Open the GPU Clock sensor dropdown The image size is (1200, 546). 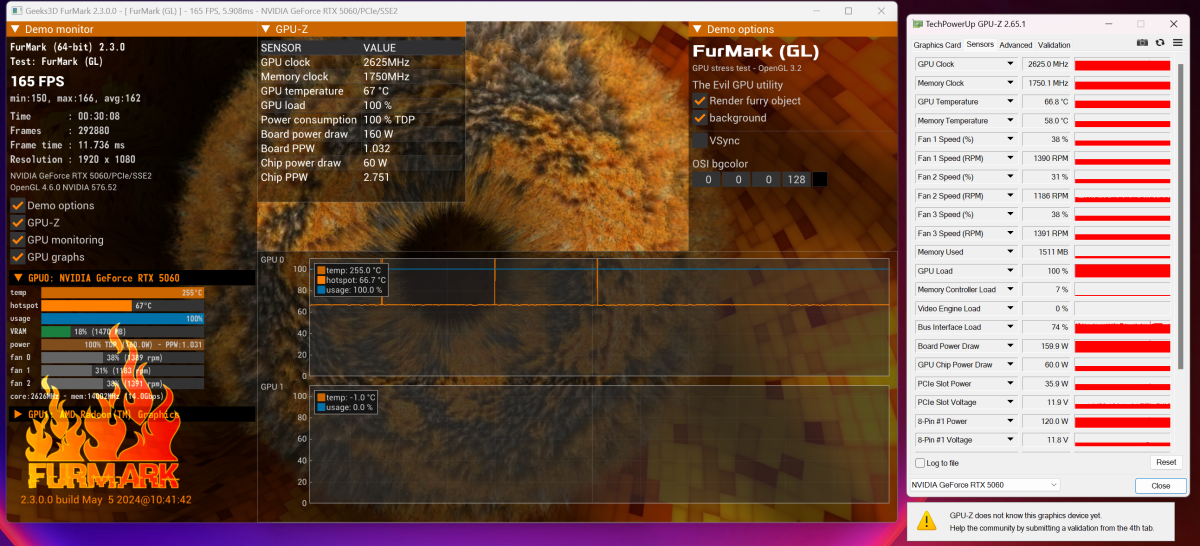click(x=1010, y=64)
